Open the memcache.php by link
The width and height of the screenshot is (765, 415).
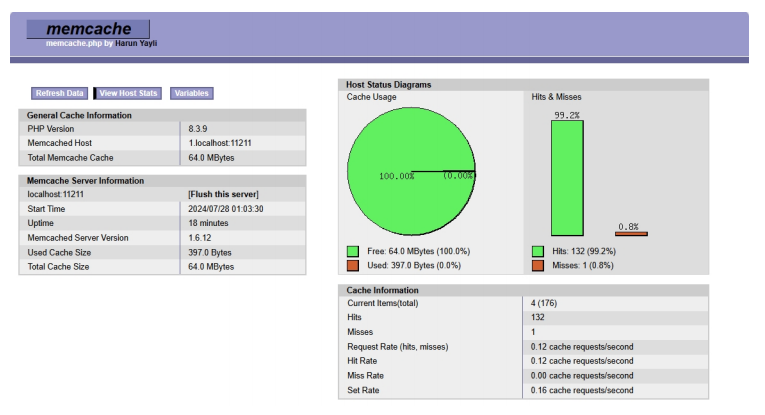80,43
